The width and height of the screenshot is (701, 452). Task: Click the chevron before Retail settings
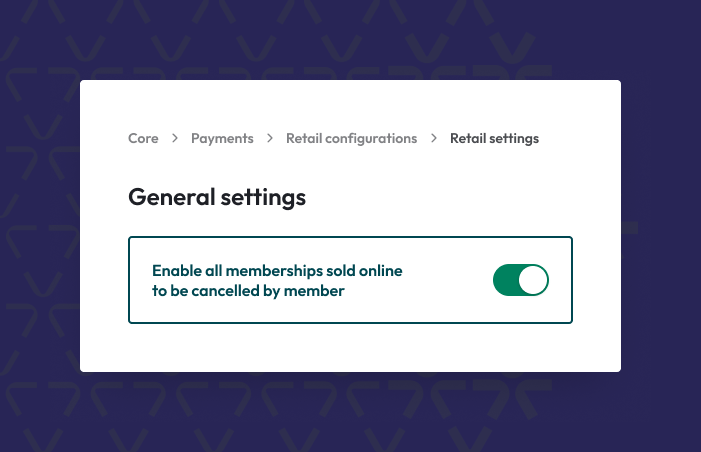[x=434, y=139]
